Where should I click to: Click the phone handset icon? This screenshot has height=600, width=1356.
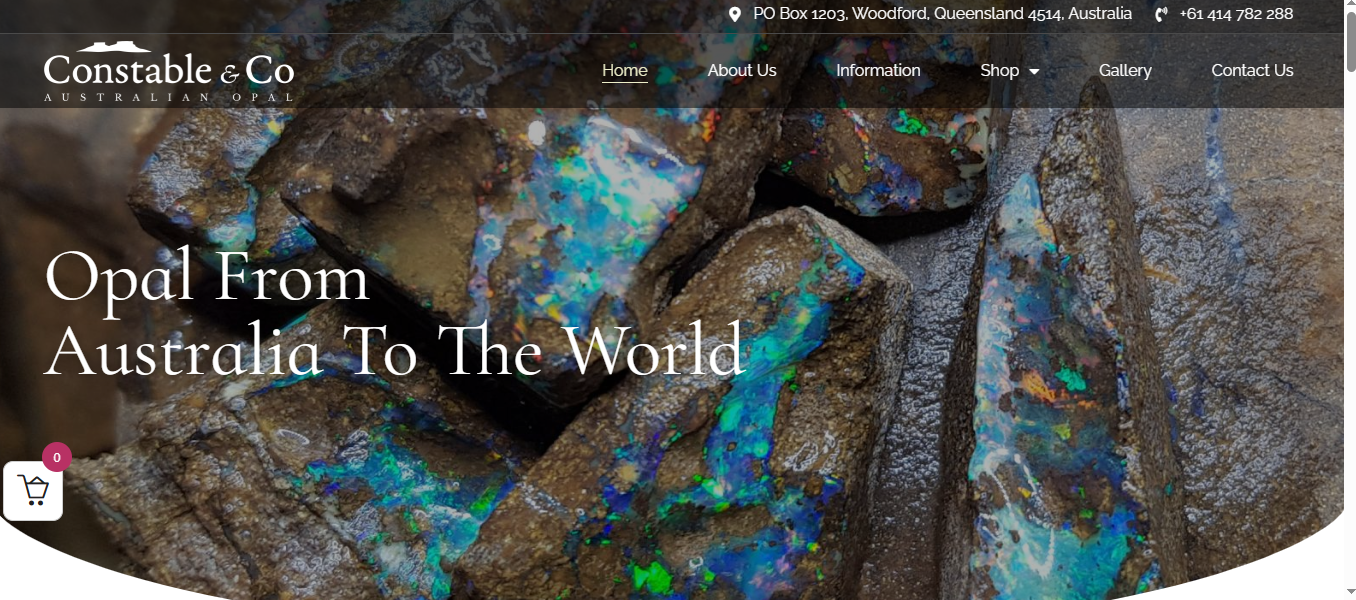click(1161, 14)
